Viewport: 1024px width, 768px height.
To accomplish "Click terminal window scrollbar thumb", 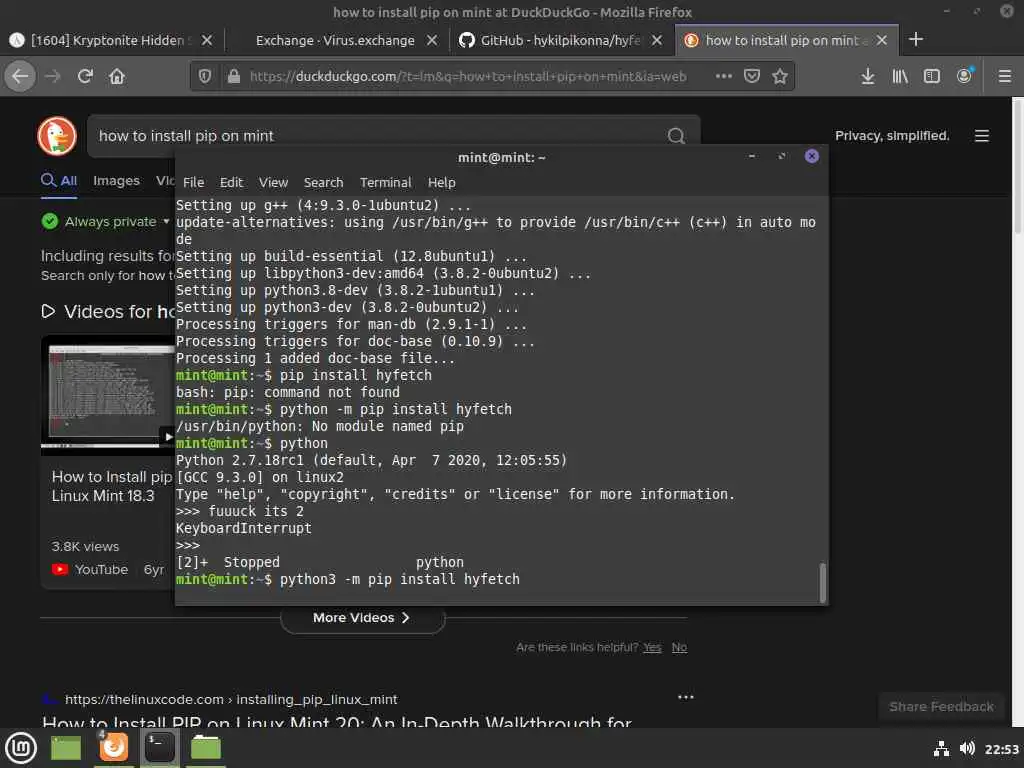I will point(822,583).
